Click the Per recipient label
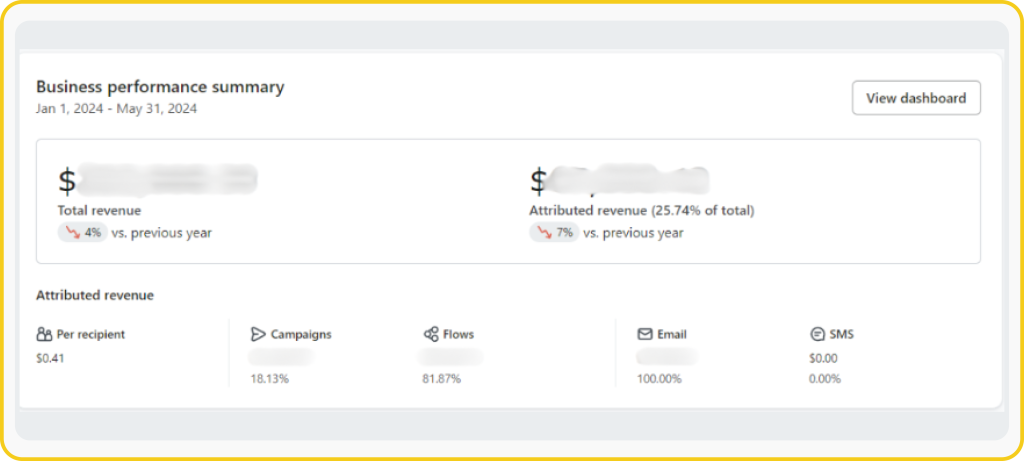Screen dimensions: 1024x461 point(91,334)
